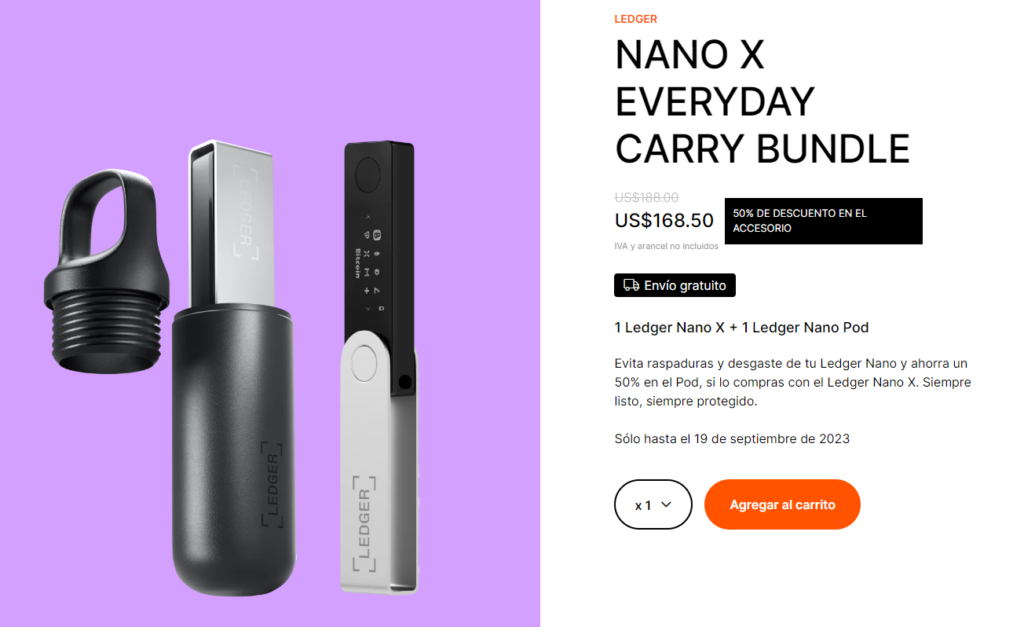Click the dark Ledger Nano Pod image

[232, 449]
